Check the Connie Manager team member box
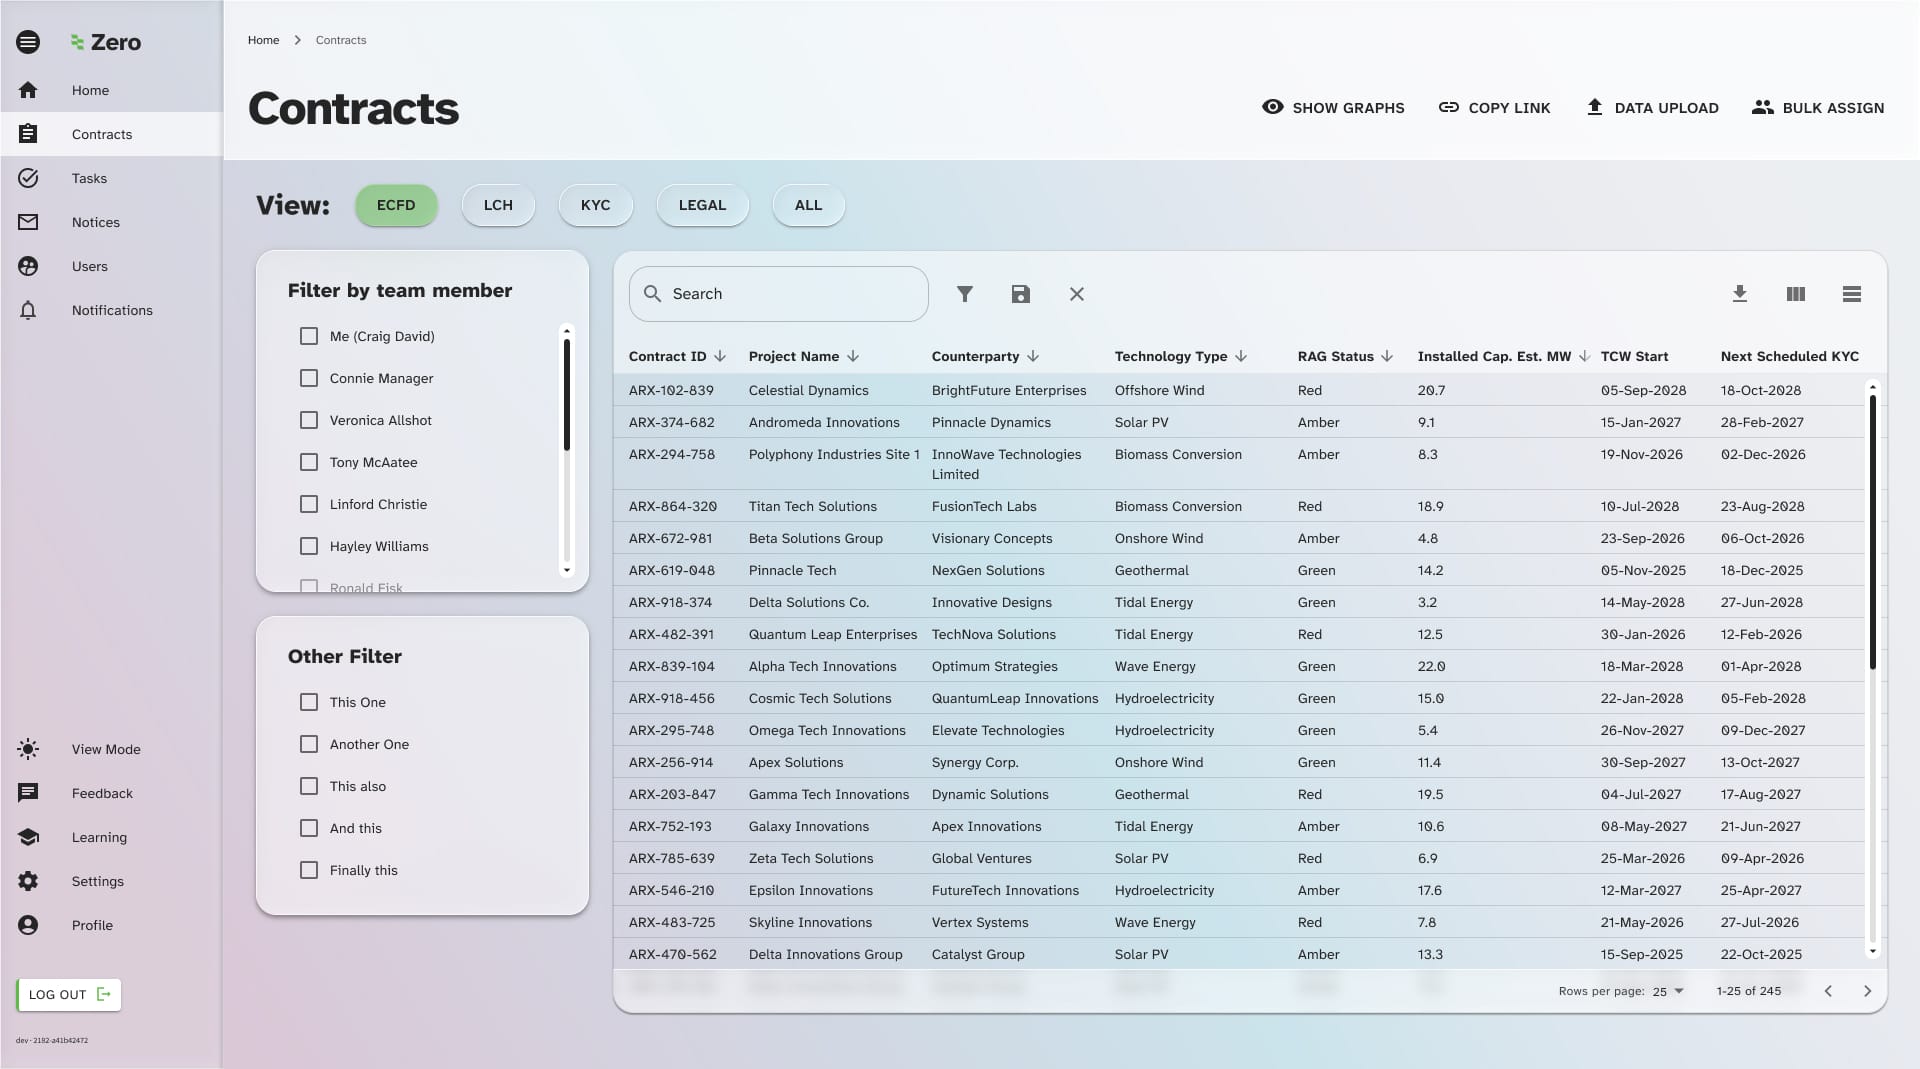 click(x=309, y=378)
